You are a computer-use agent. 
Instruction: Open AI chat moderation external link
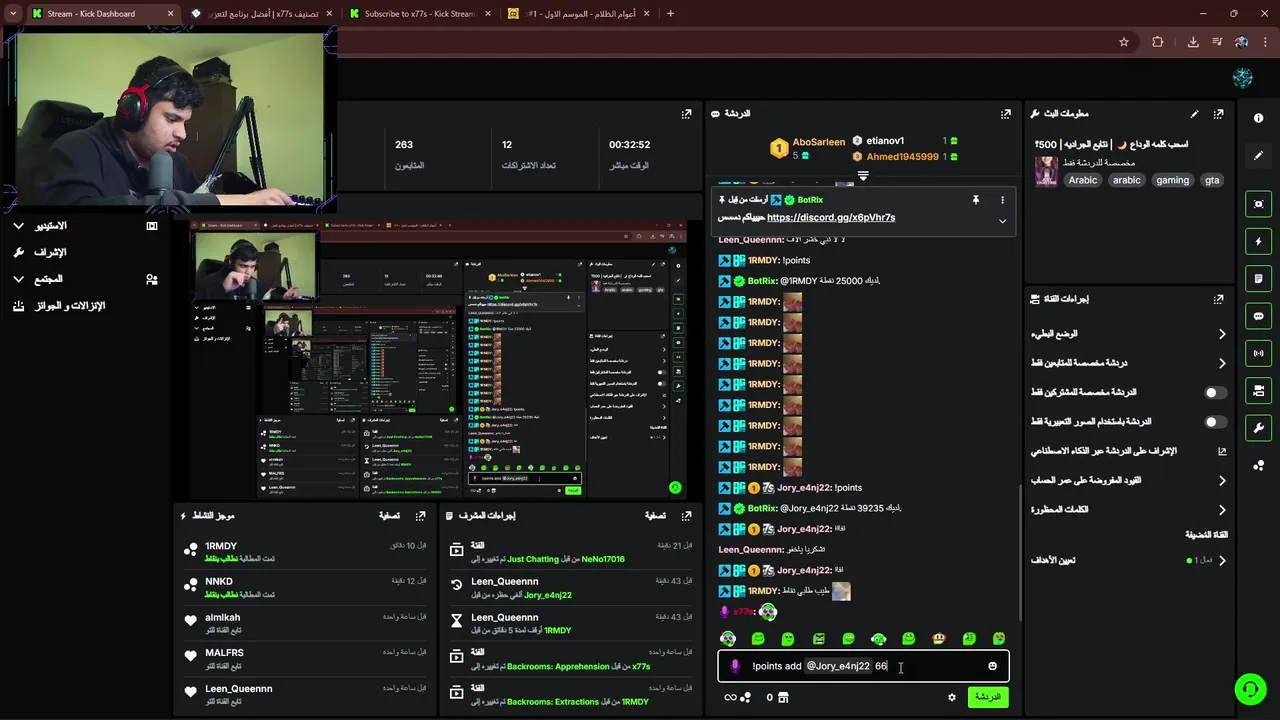[1222, 451]
